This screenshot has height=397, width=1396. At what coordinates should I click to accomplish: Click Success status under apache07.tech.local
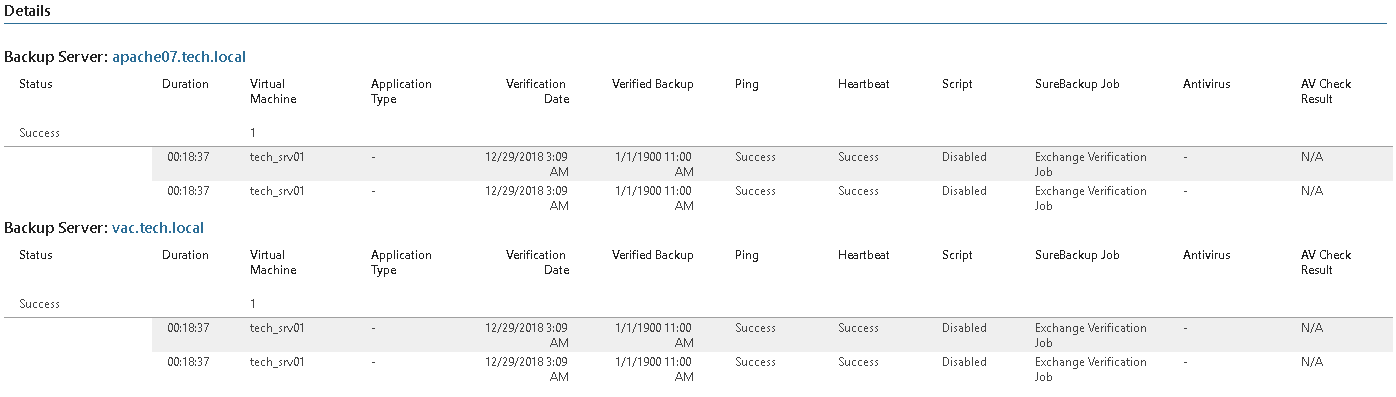(x=39, y=132)
